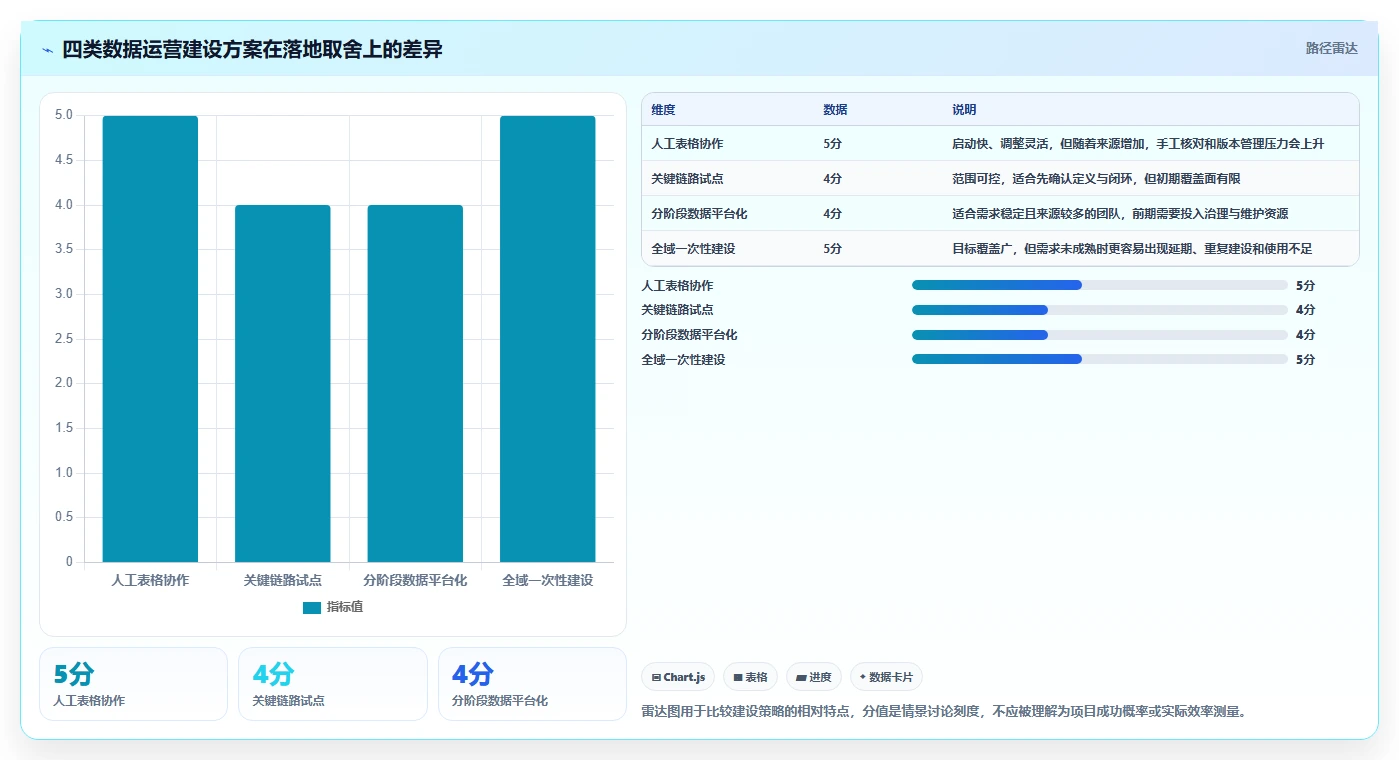Select the 数据卡片 tag chip
1399x760 pixels.
[886, 677]
